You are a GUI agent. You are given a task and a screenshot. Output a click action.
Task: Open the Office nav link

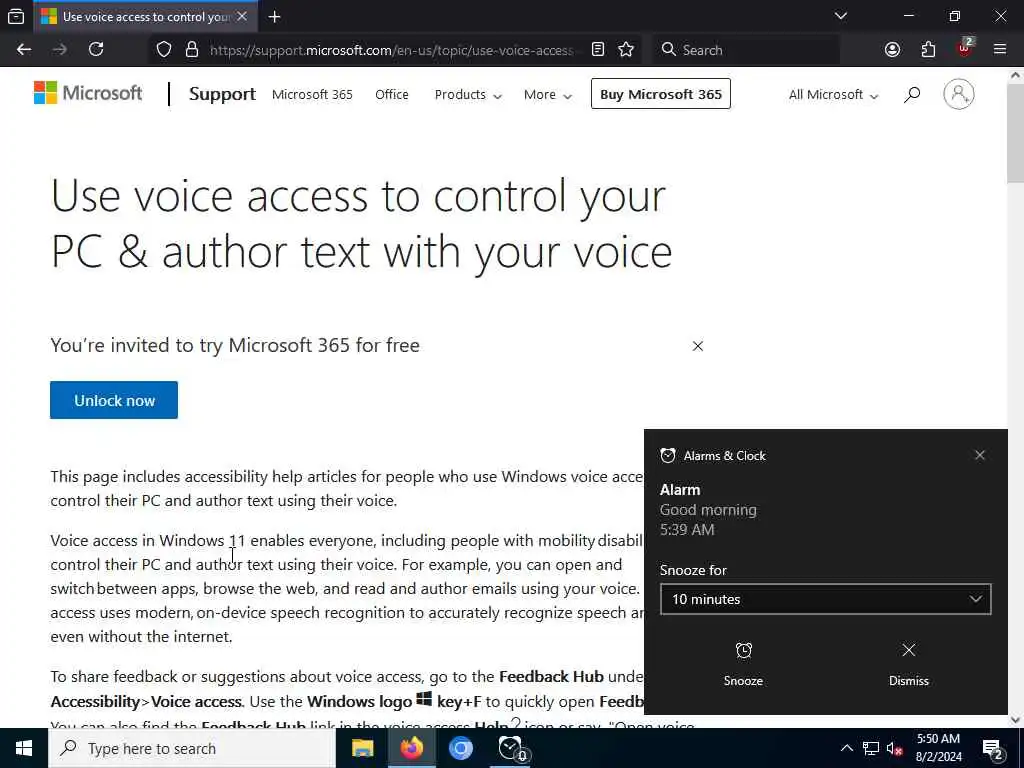click(392, 95)
